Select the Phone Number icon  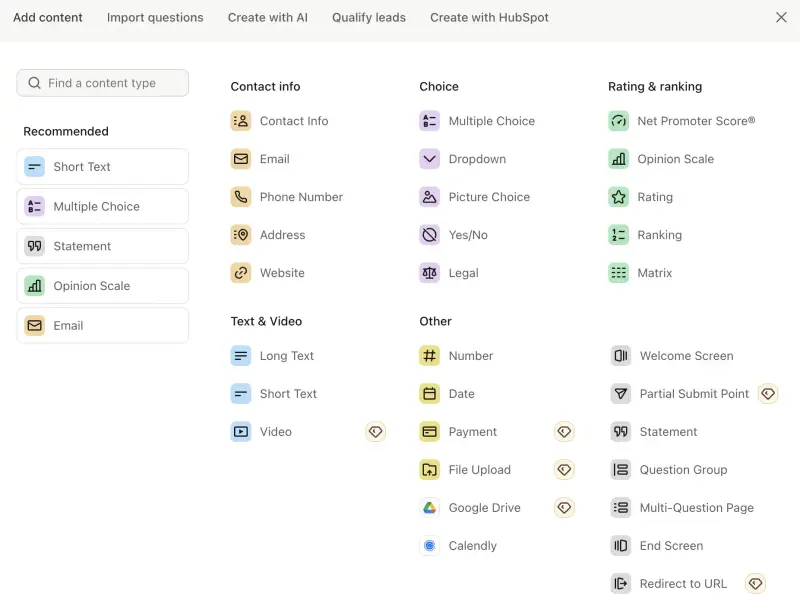click(x=241, y=197)
